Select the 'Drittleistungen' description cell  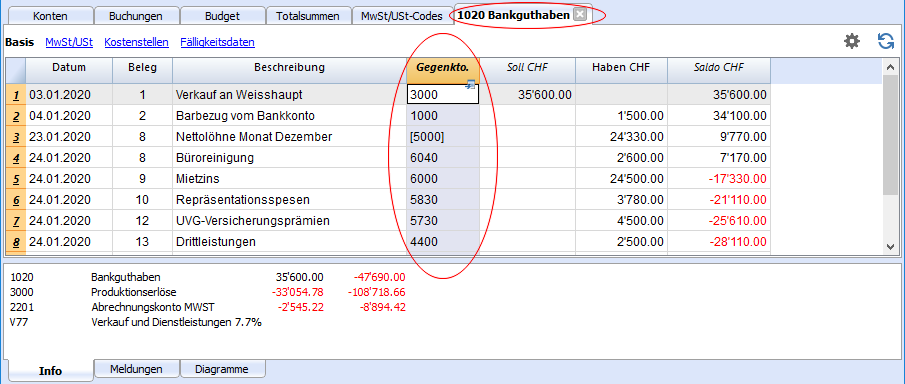pyautogui.click(x=289, y=241)
